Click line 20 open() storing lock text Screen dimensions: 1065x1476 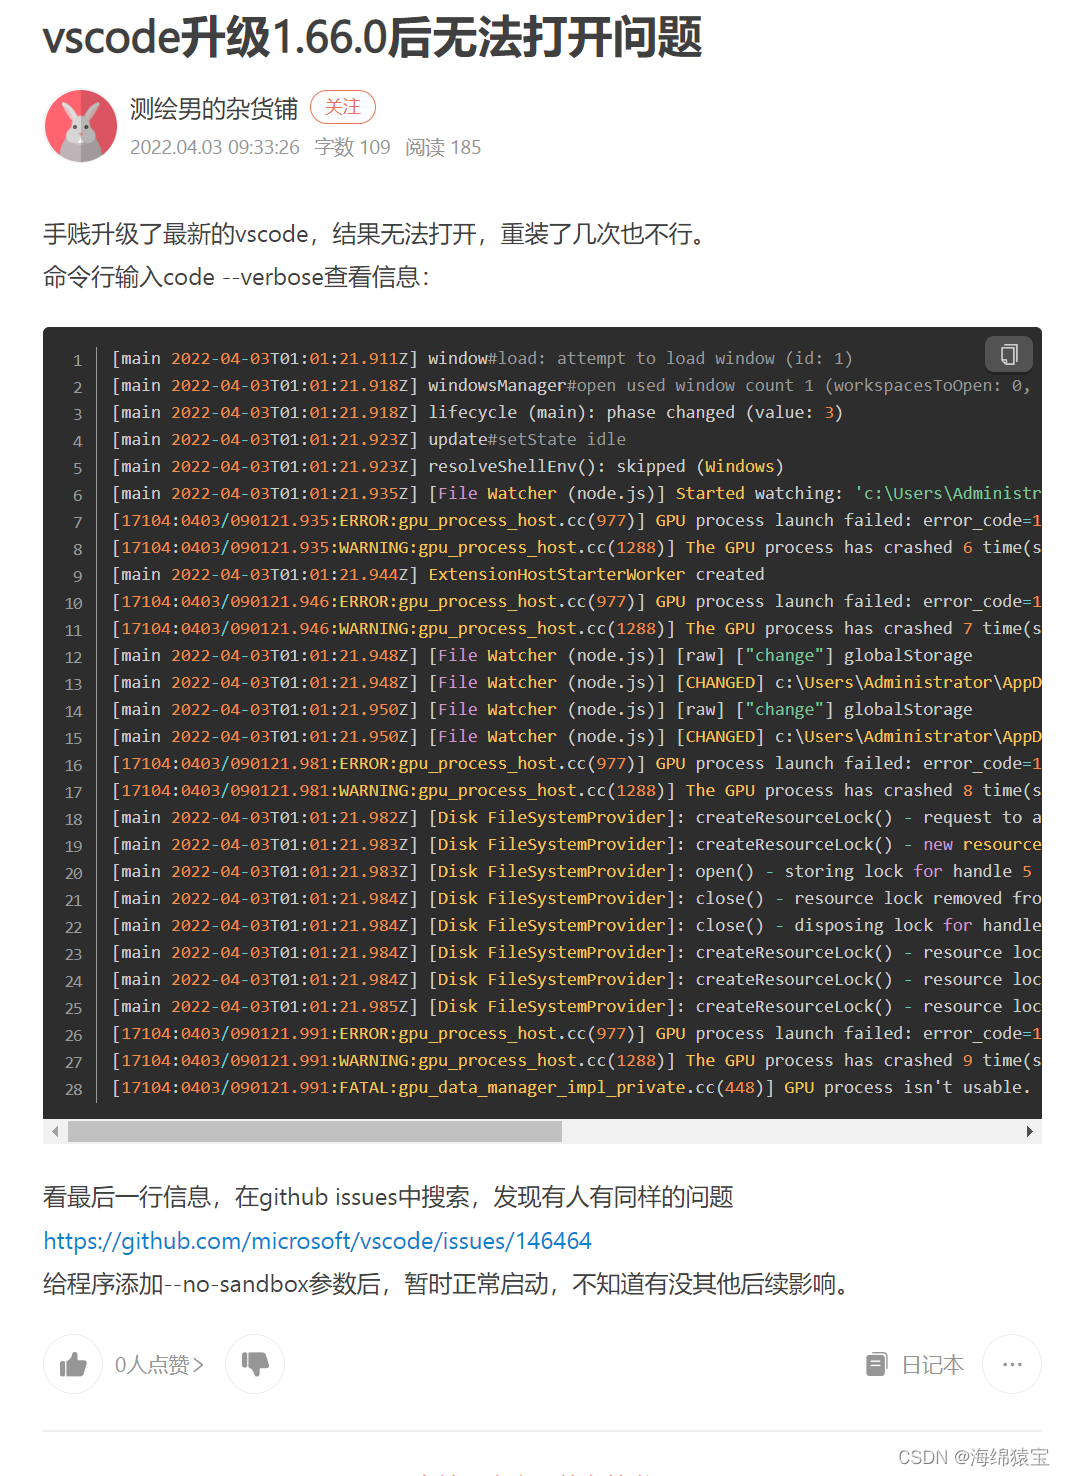point(572,871)
